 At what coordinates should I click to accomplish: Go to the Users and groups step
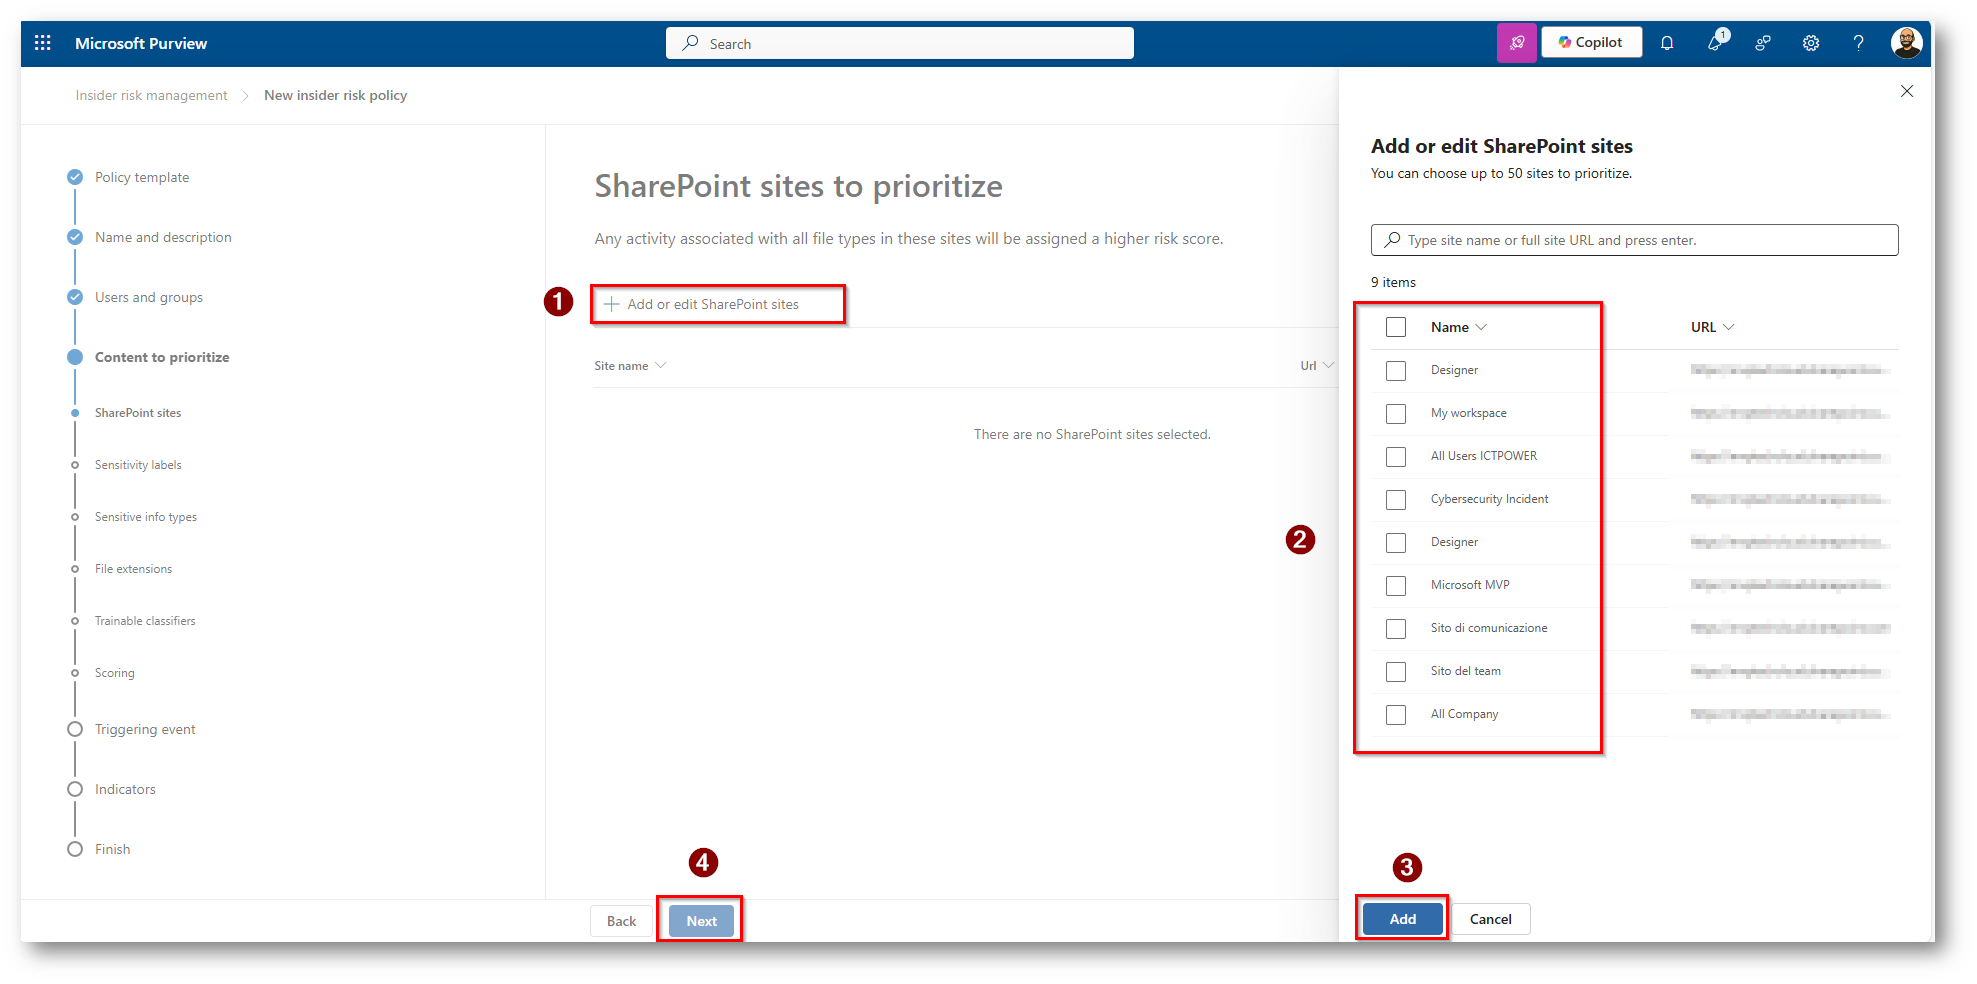[149, 297]
